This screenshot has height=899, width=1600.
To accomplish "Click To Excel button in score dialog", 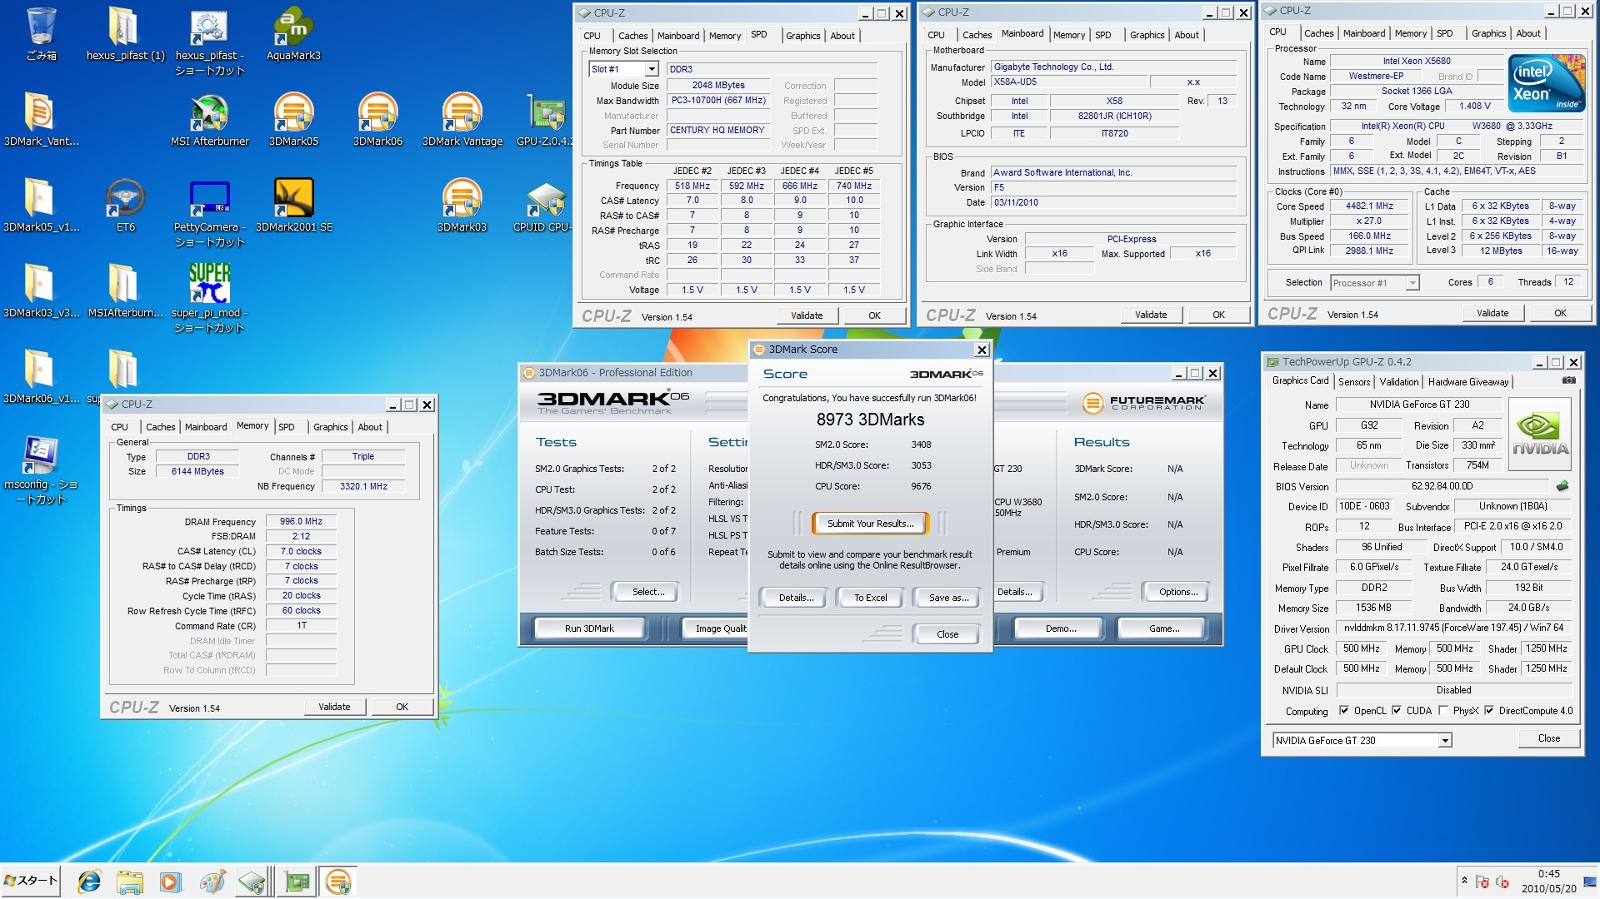I will point(870,598).
